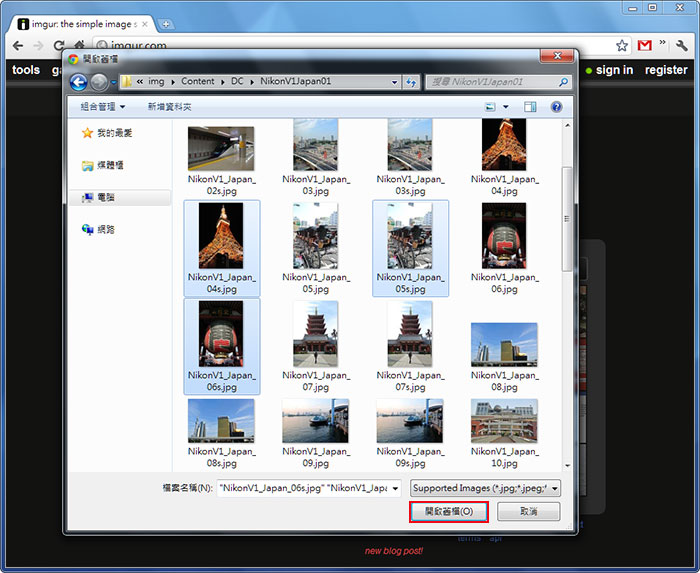
Task: Click the Content breadcrumb in path
Action: tap(198, 82)
